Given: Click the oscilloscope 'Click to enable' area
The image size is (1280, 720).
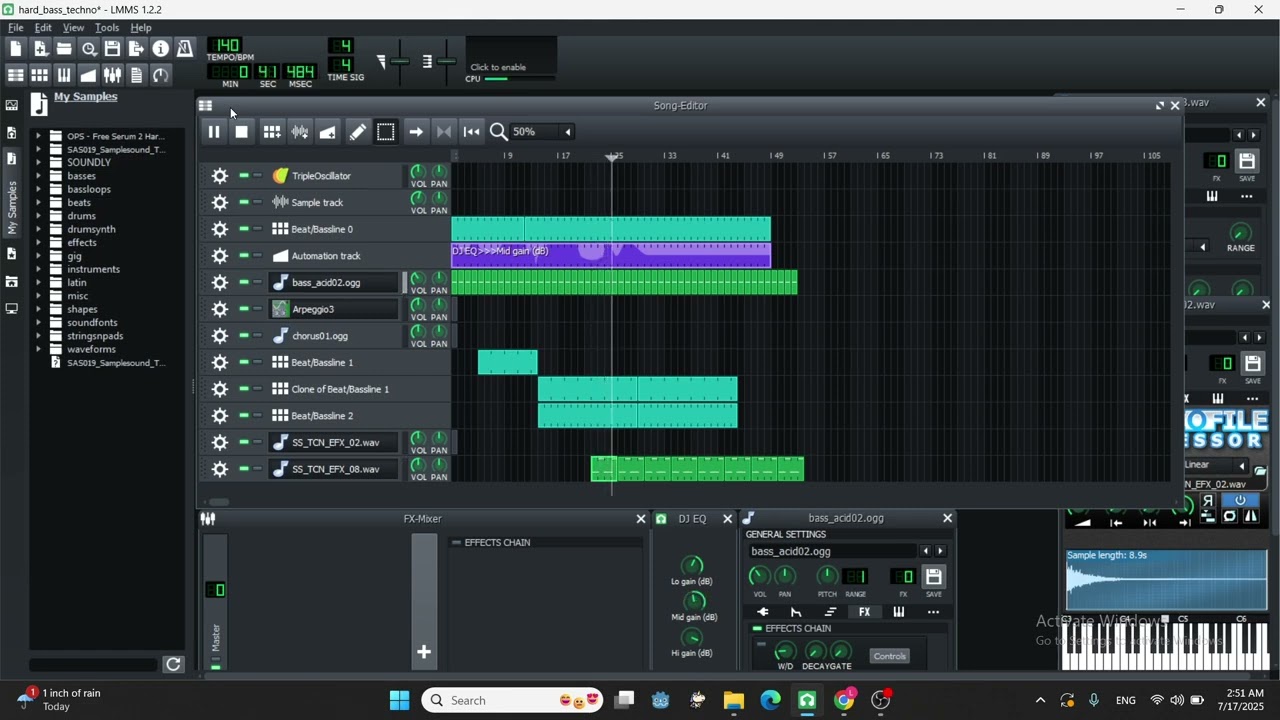Looking at the screenshot, I should click(x=510, y=56).
